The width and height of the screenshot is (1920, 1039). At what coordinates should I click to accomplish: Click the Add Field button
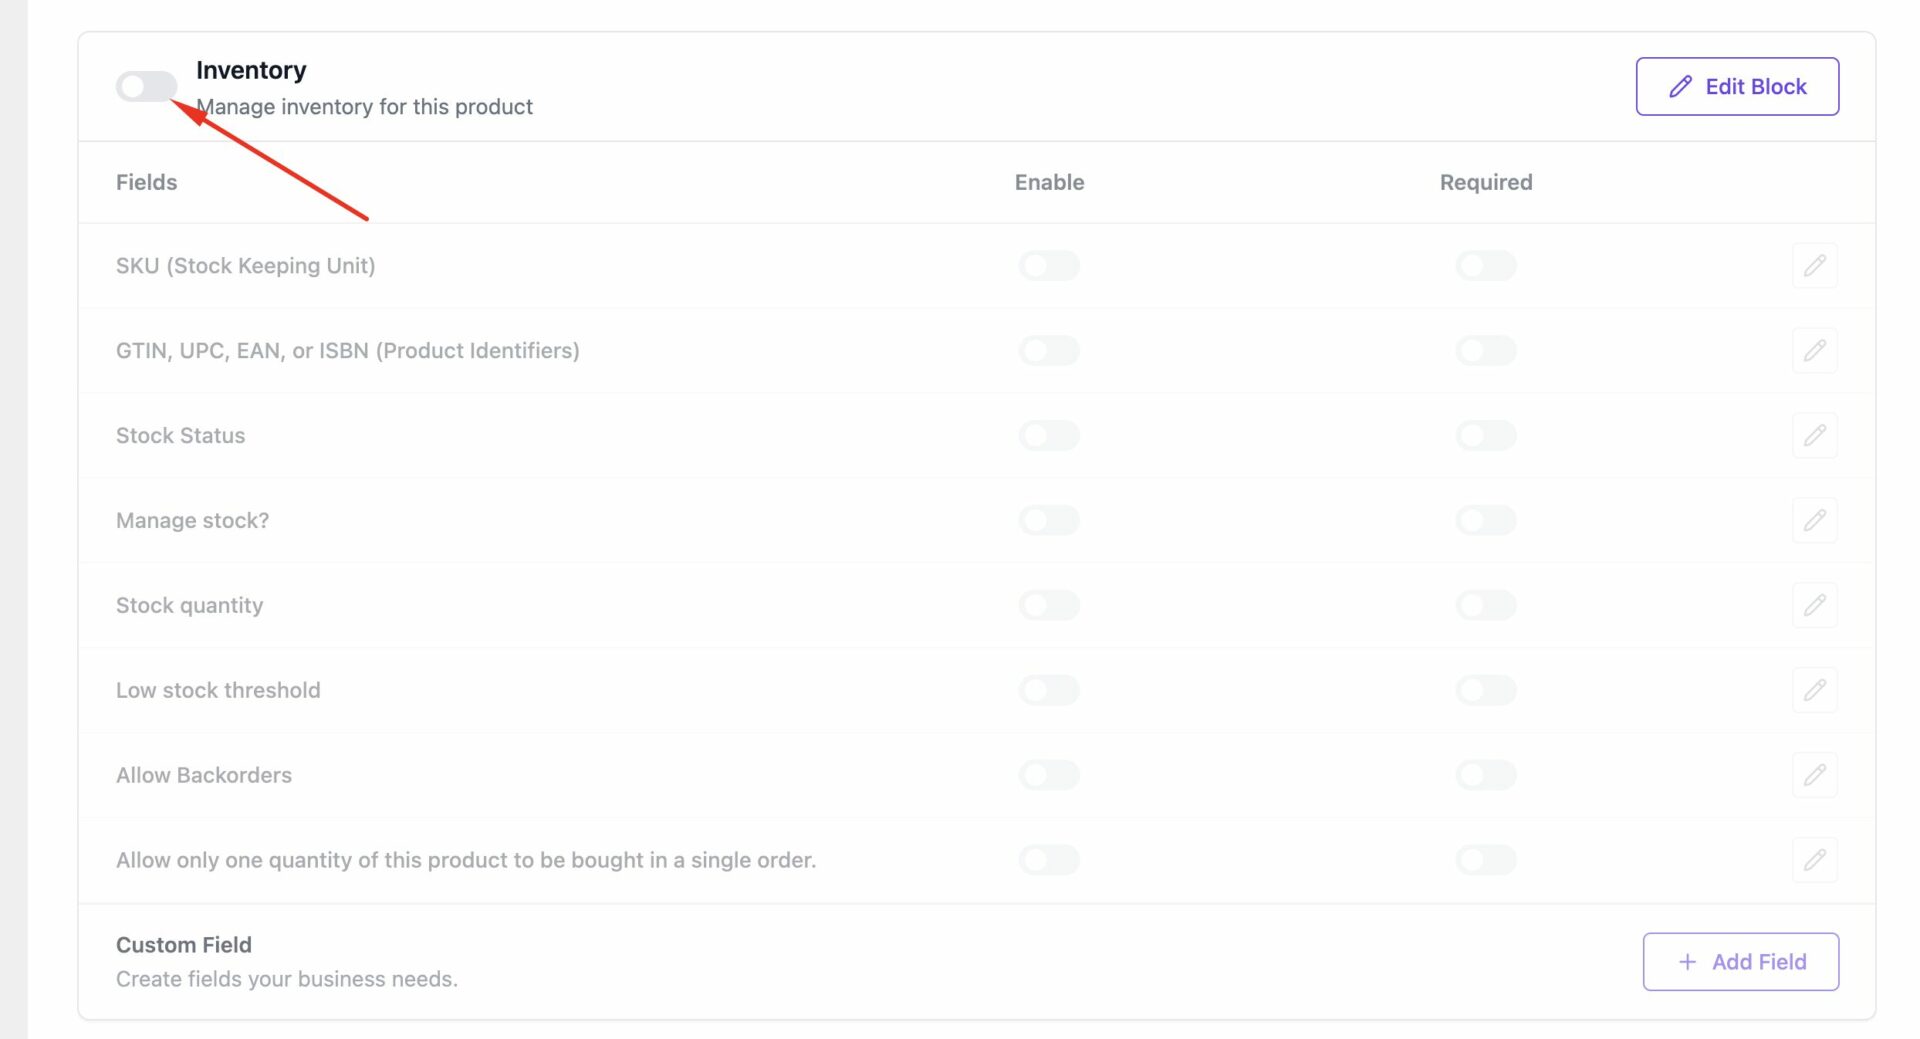click(x=1741, y=961)
